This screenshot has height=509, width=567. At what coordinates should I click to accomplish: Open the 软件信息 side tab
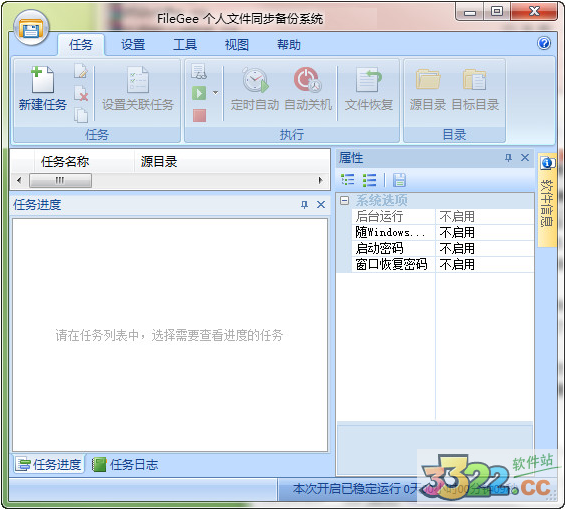547,200
